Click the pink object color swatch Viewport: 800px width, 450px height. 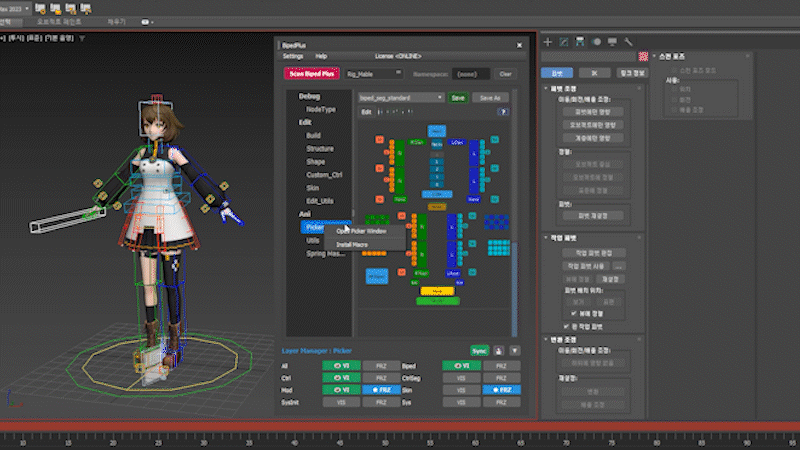coord(644,57)
